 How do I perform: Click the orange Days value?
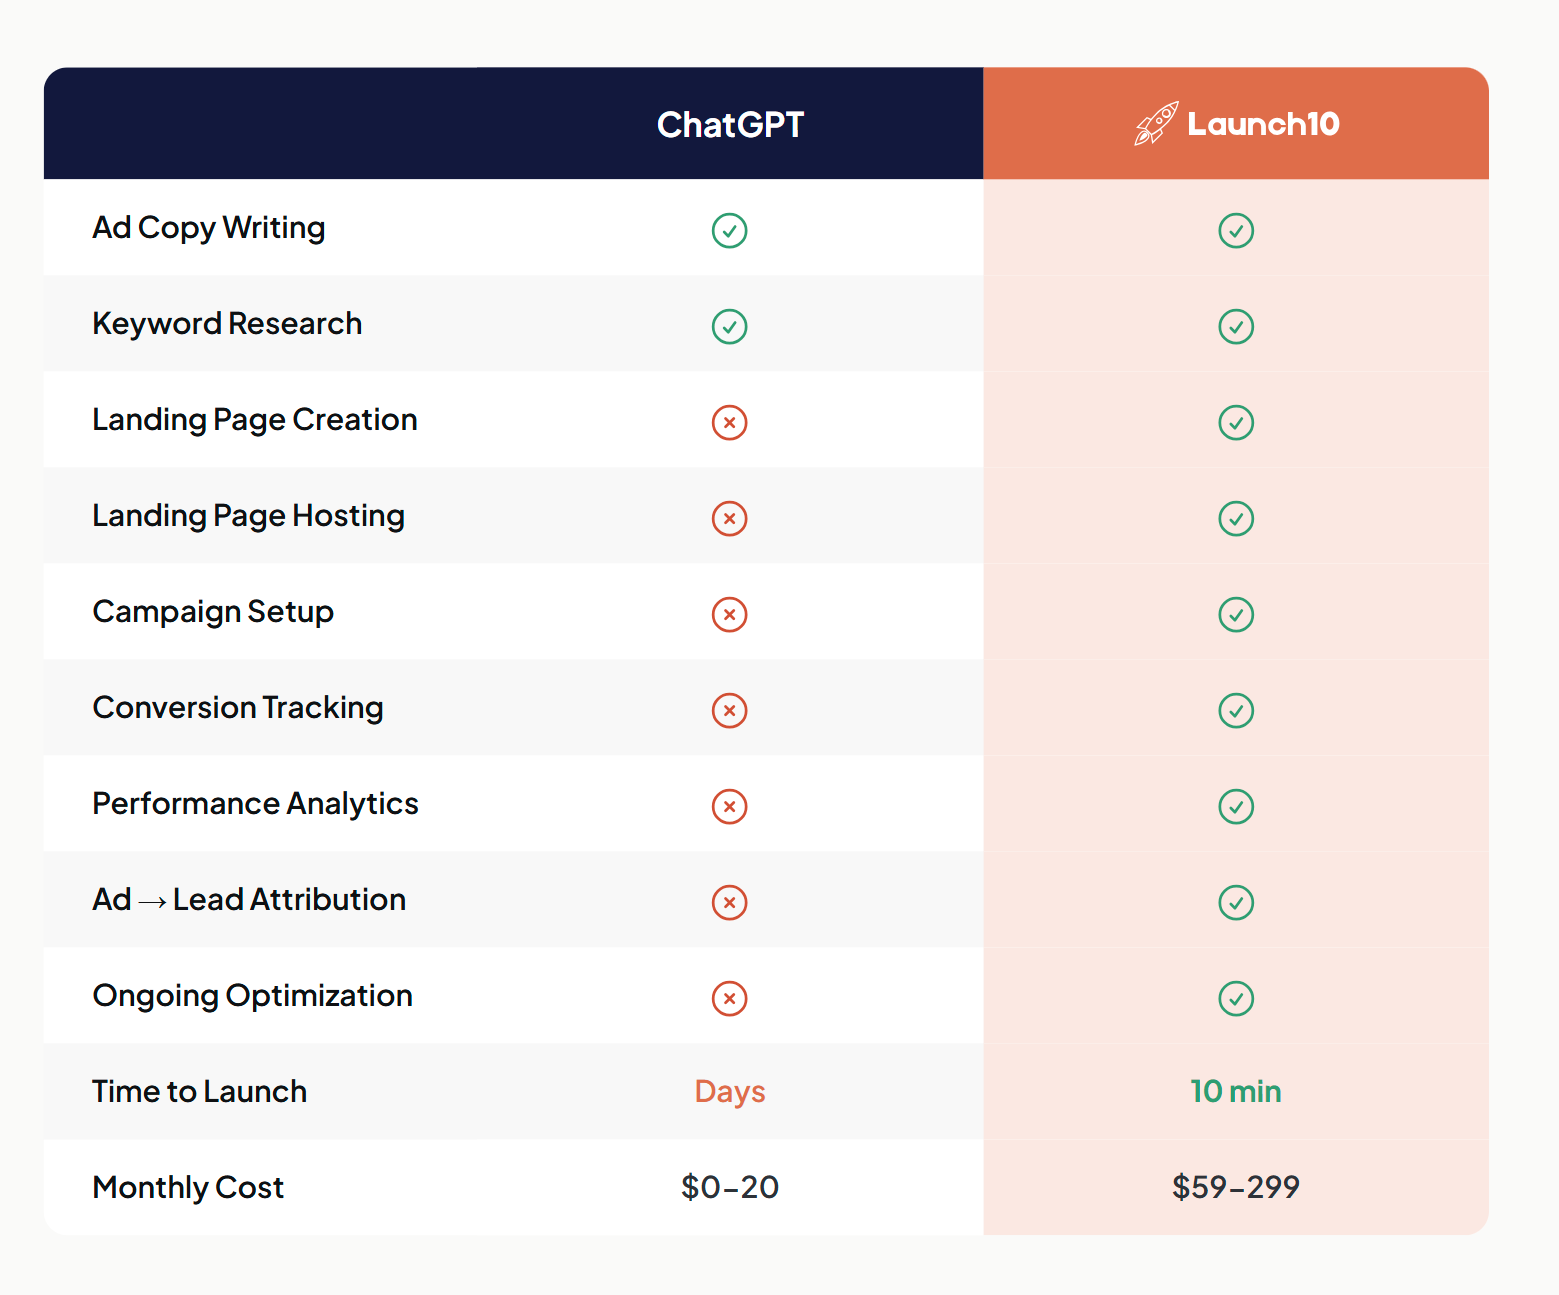[730, 1093]
